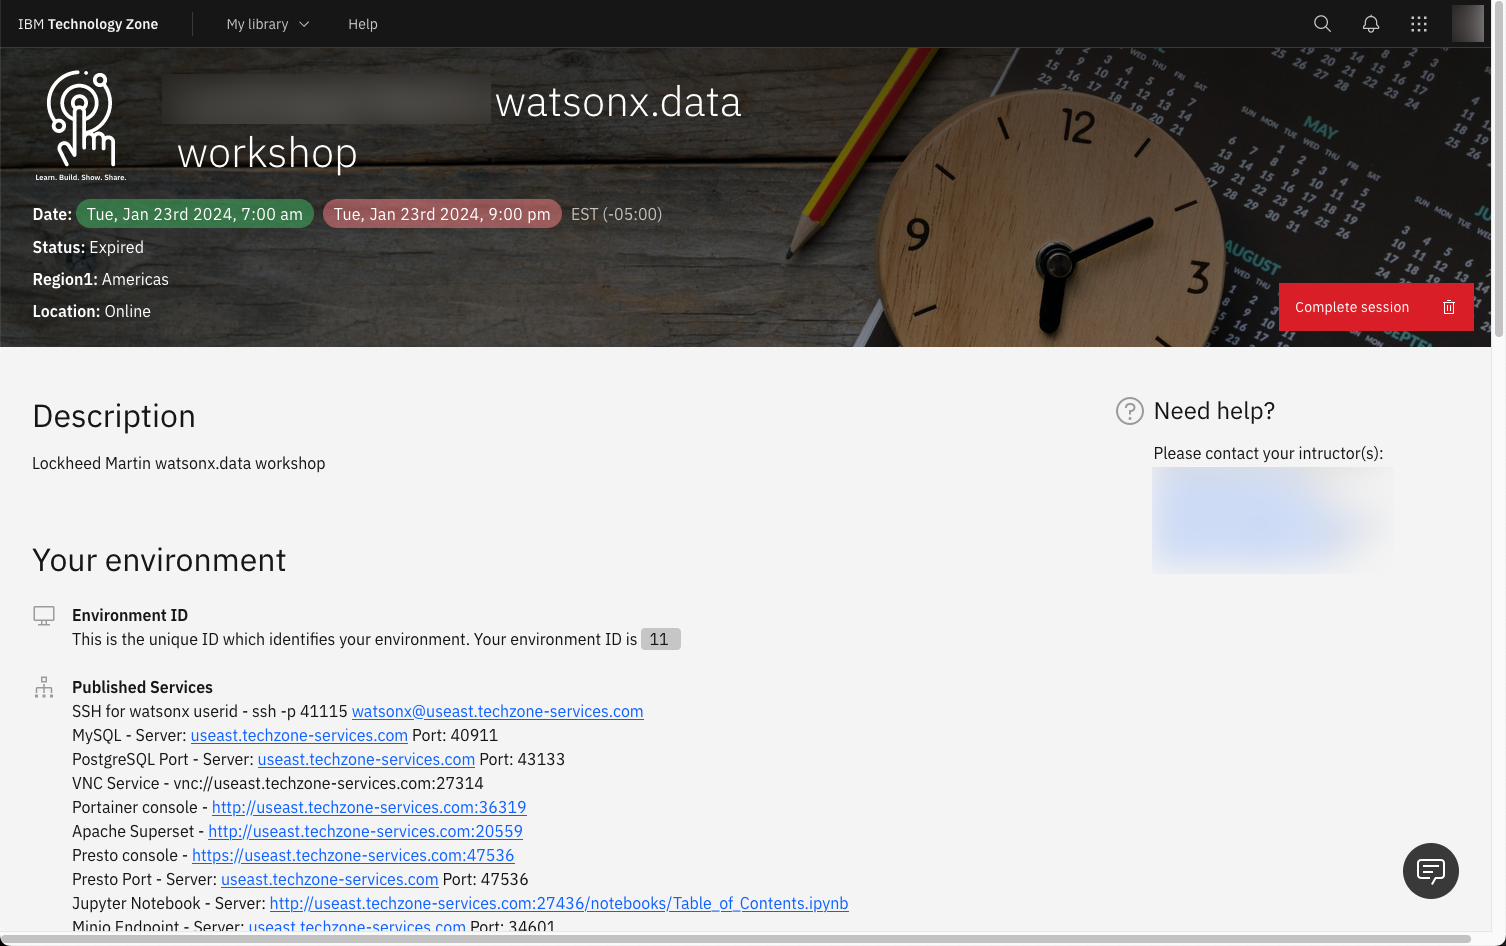Open the Presto console link
The width and height of the screenshot is (1506, 946).
click(353, 855)
